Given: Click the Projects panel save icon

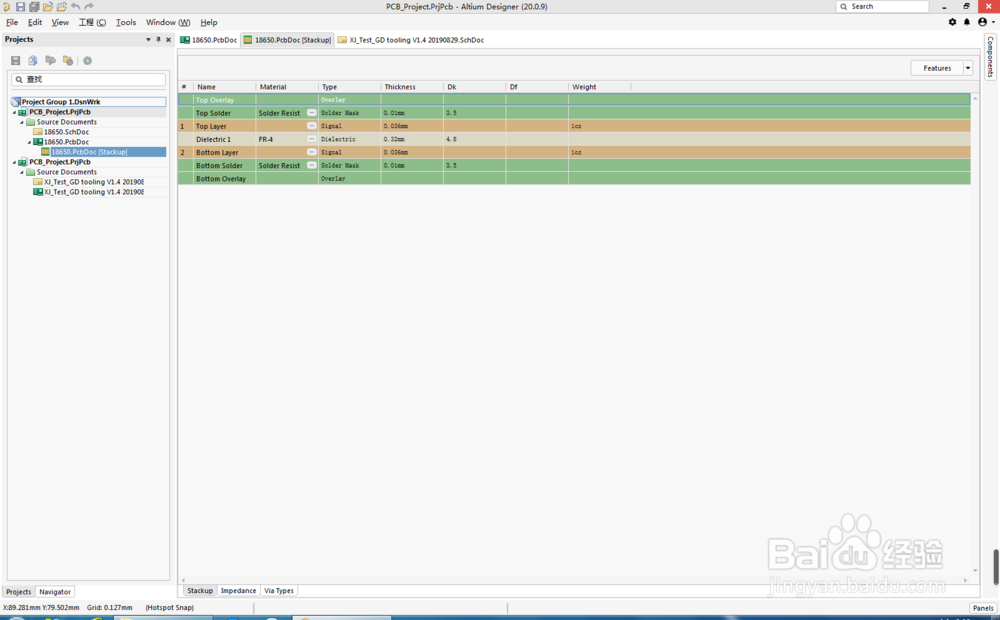Looking at the screenshot, I should point(16,61).
